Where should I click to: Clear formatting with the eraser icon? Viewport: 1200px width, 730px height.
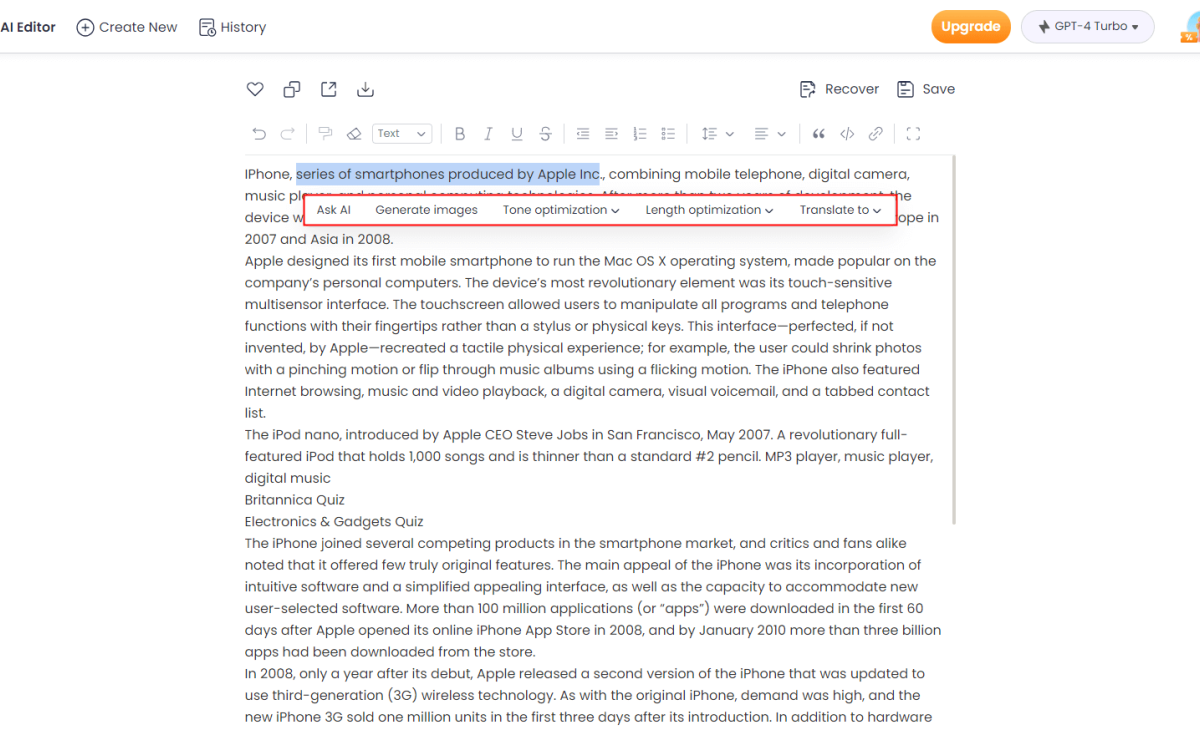[x=353, y=134]
